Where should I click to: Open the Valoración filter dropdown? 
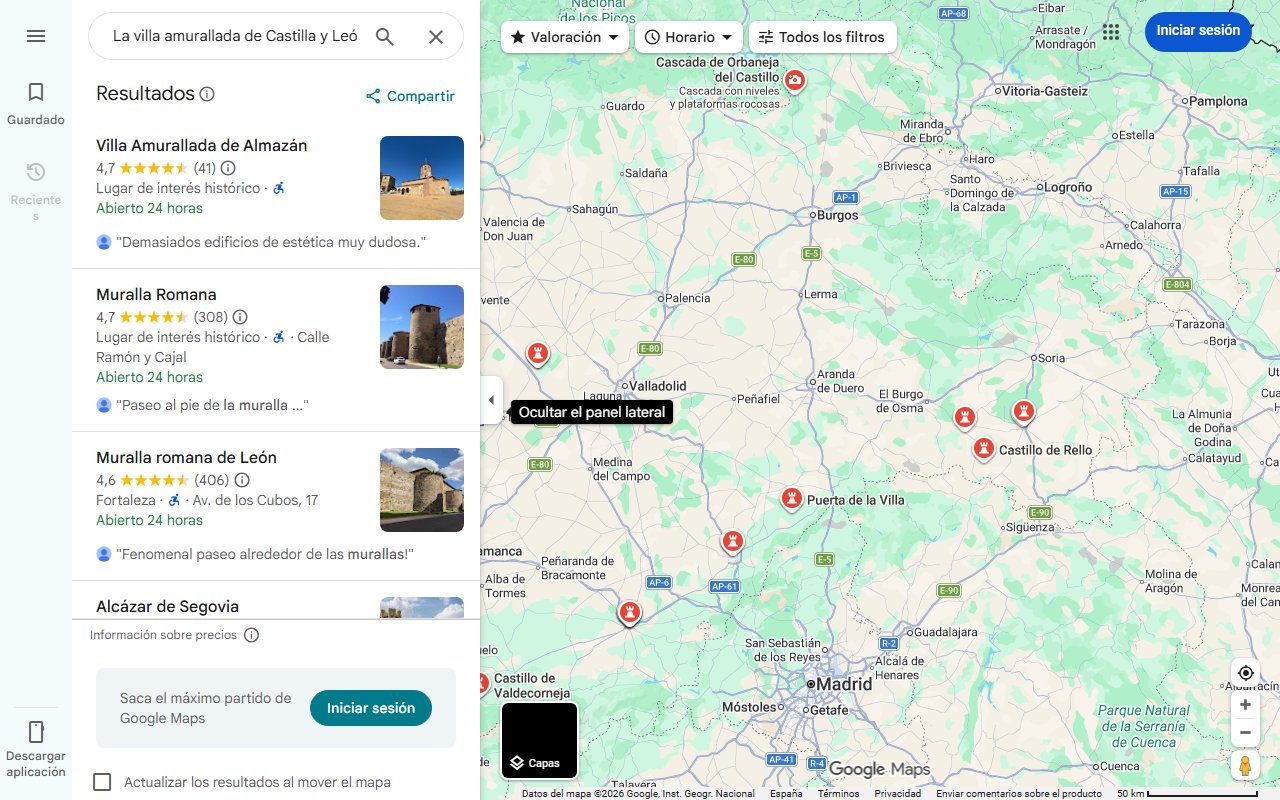pos(564,36)
